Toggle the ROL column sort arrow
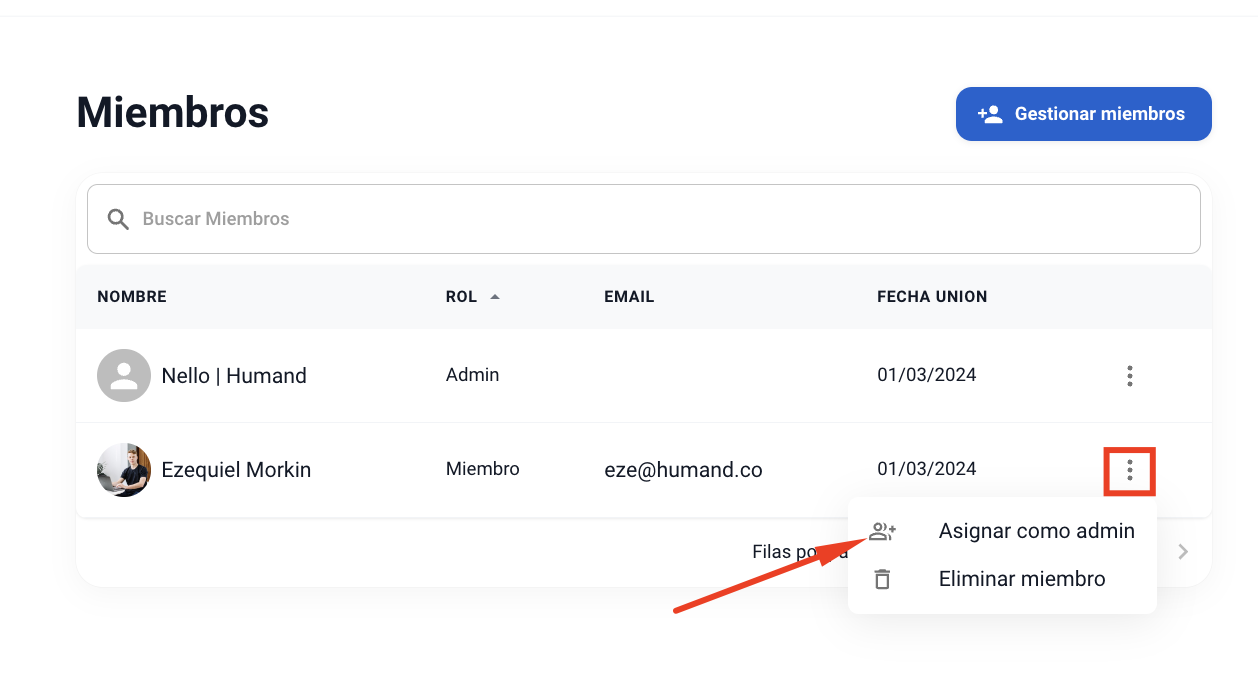The image size is (1258, 678). point(494,297)
